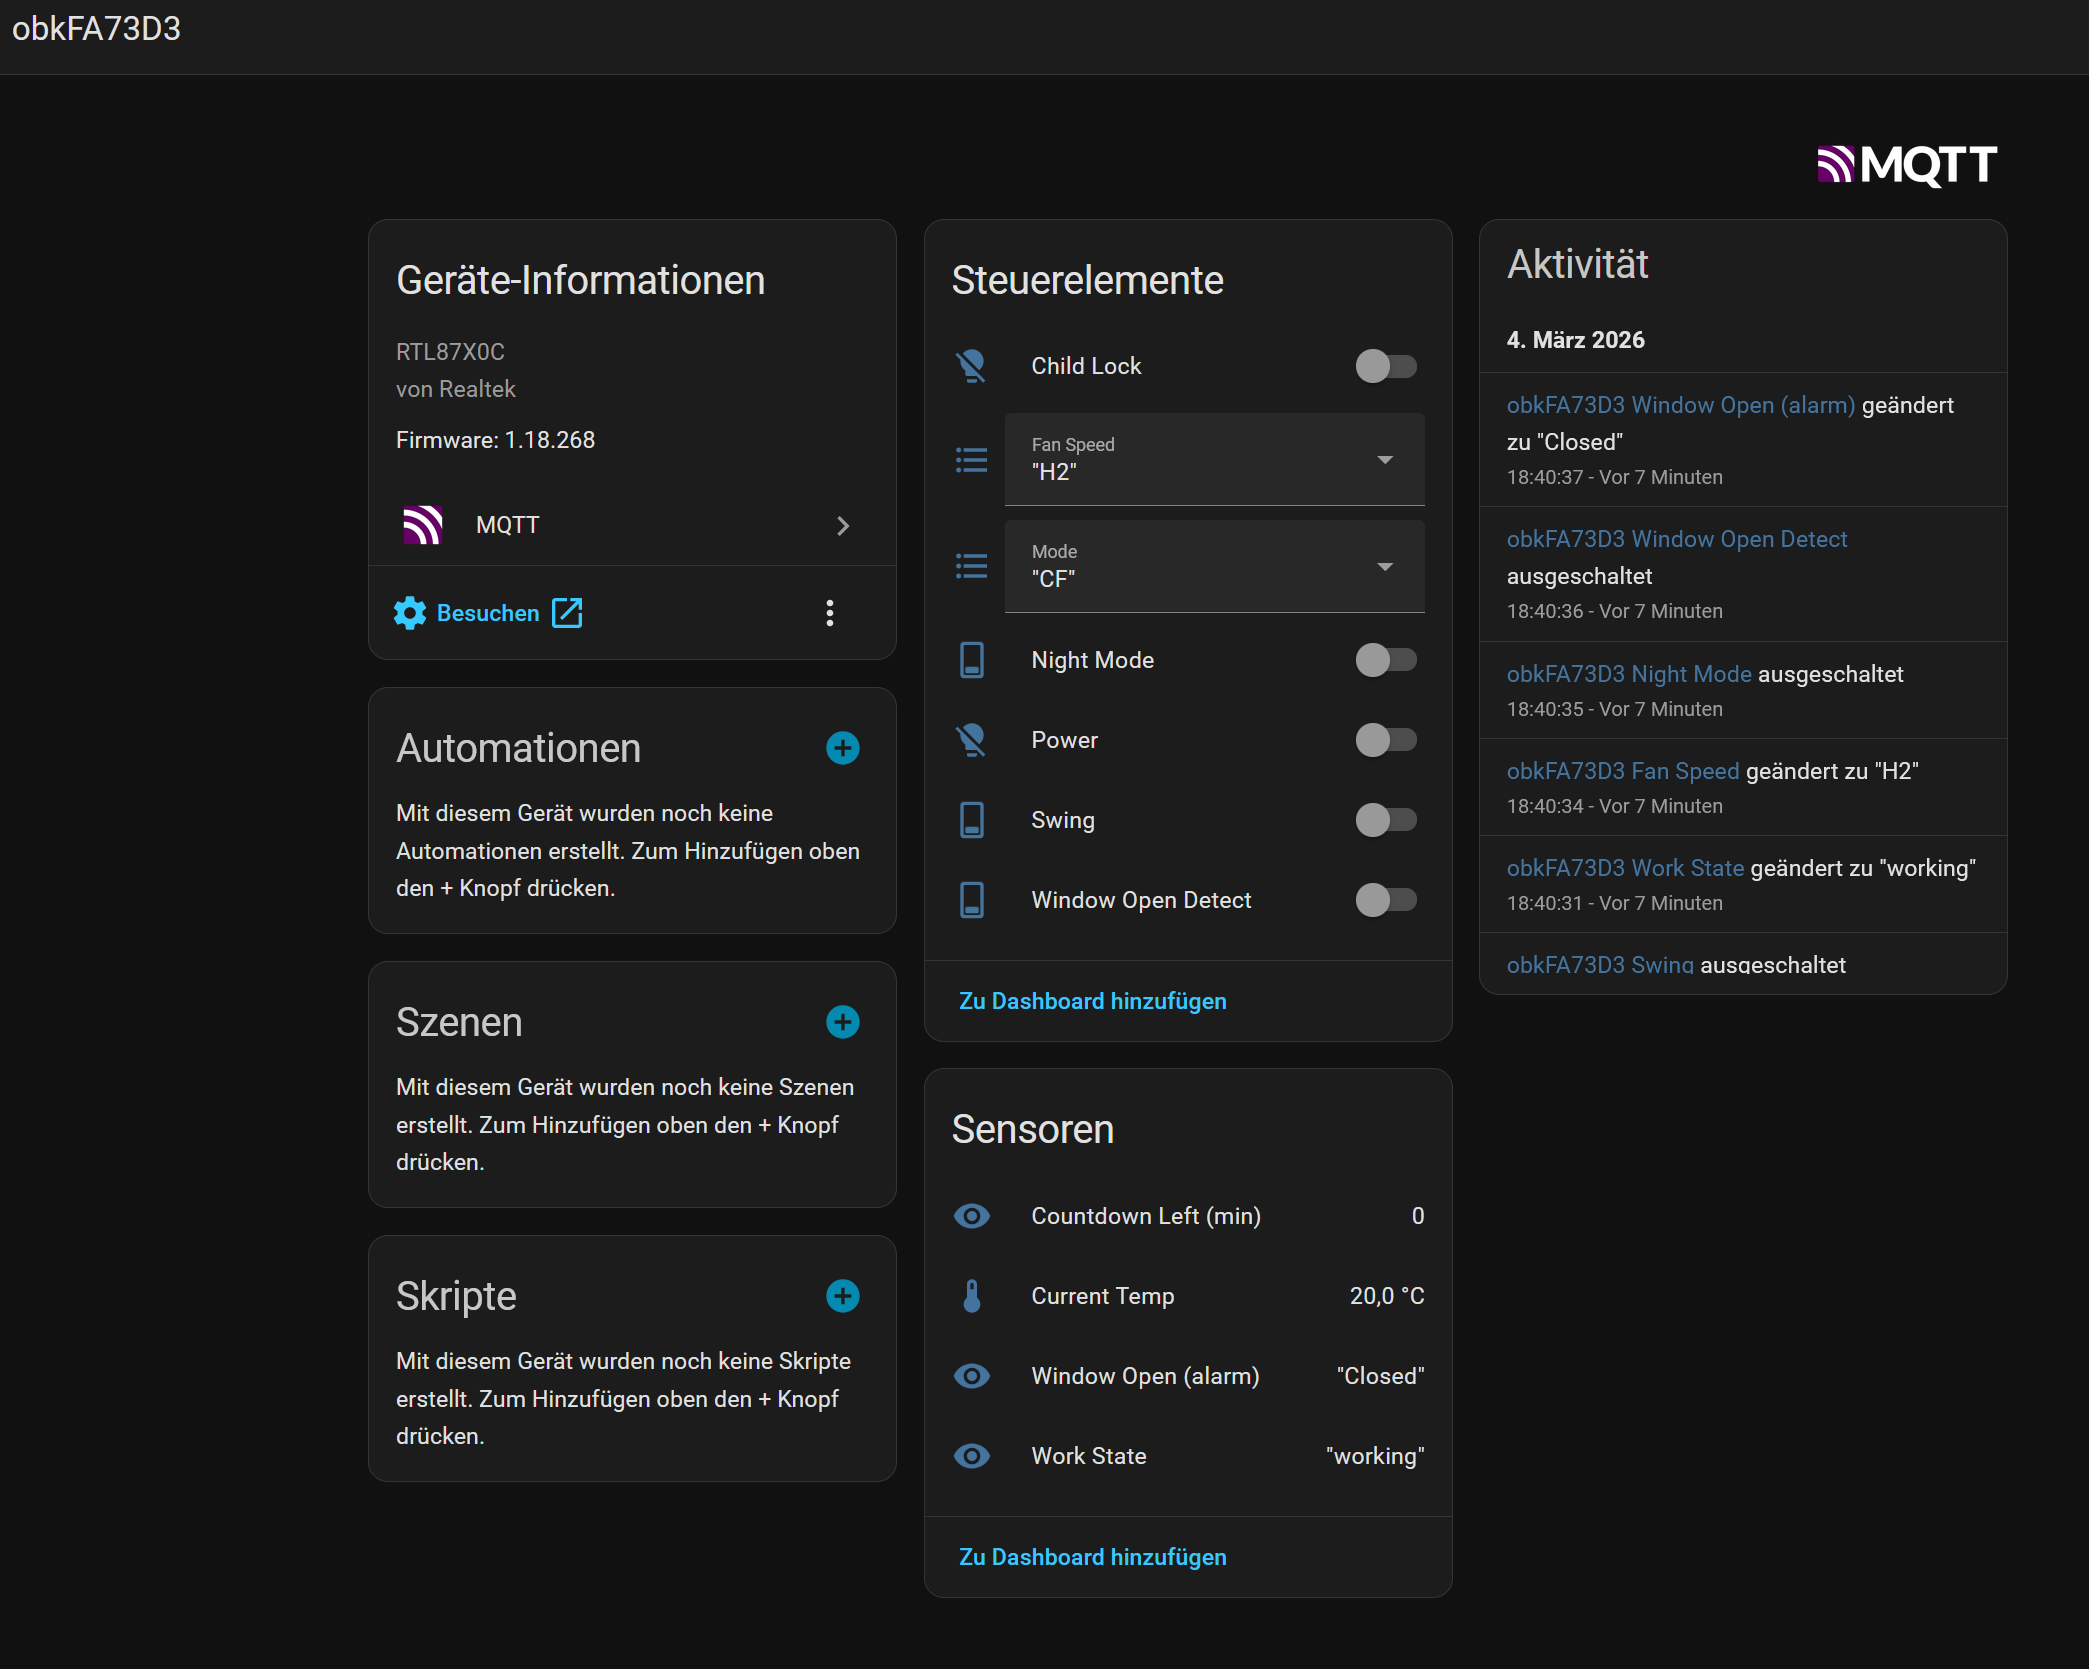
Task: Open the Mode dropdown
Action: pos(1213,567)
